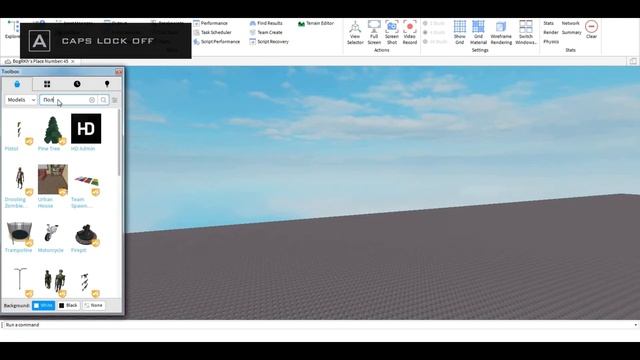Open the Find Results window
The height and width of the screenshot is (360, 640).
coord(266,23)
